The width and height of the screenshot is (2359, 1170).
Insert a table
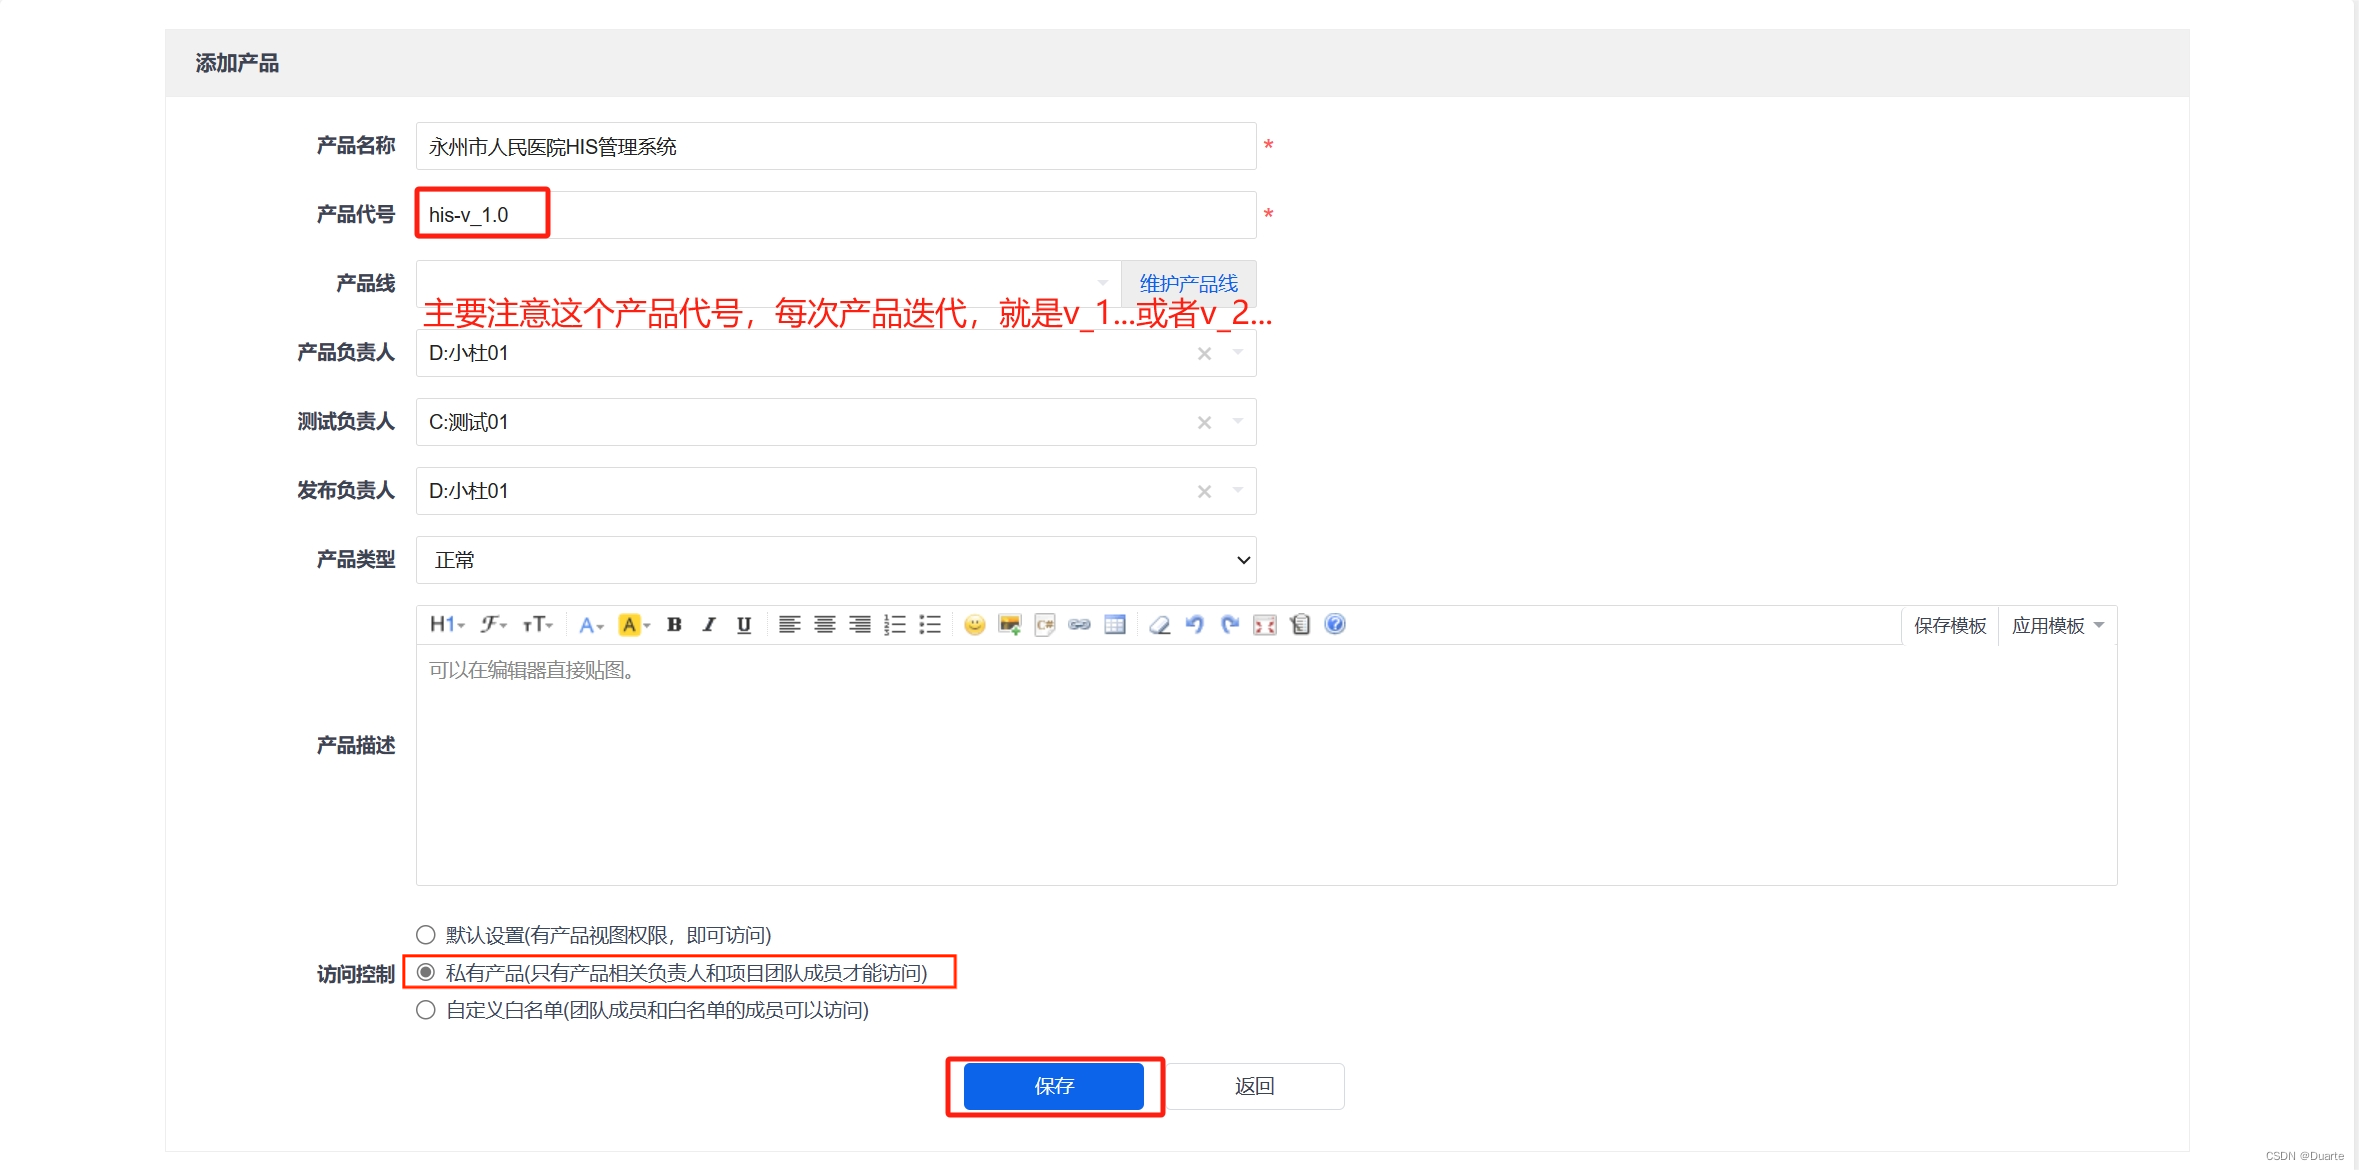(1115, 625)
